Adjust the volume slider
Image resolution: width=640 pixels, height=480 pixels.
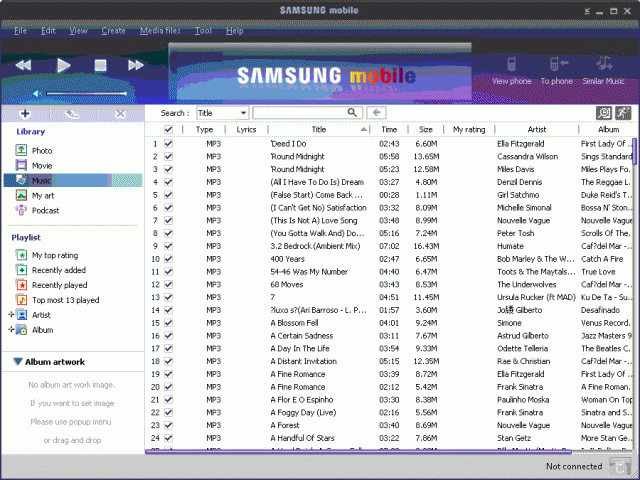click(x=86, y=93)
